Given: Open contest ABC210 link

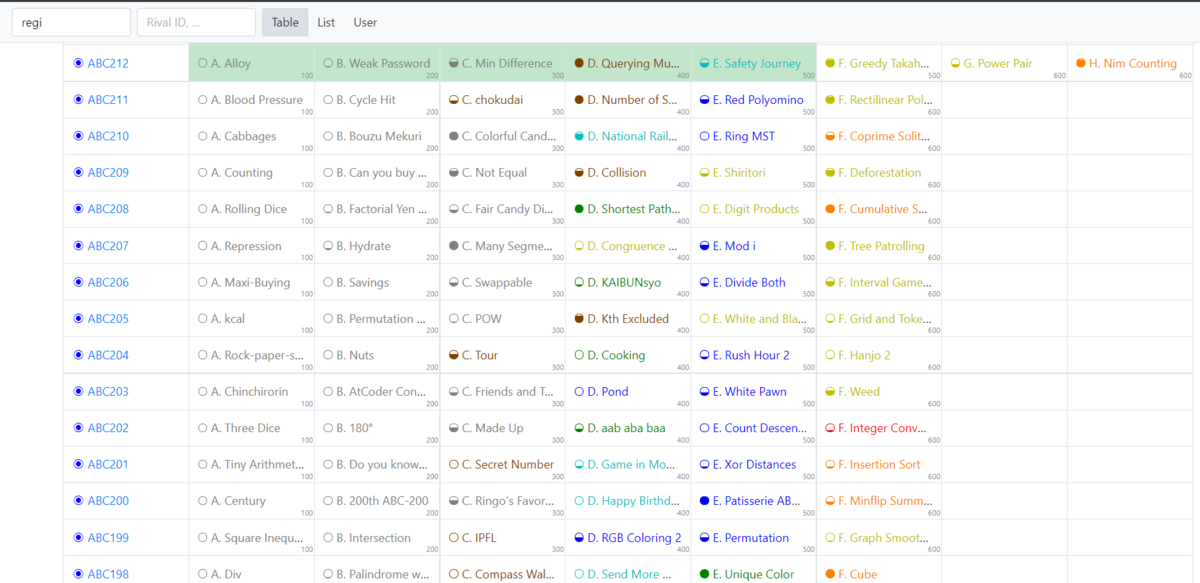Looking at the screenshot, I should [x=108, y=136].
